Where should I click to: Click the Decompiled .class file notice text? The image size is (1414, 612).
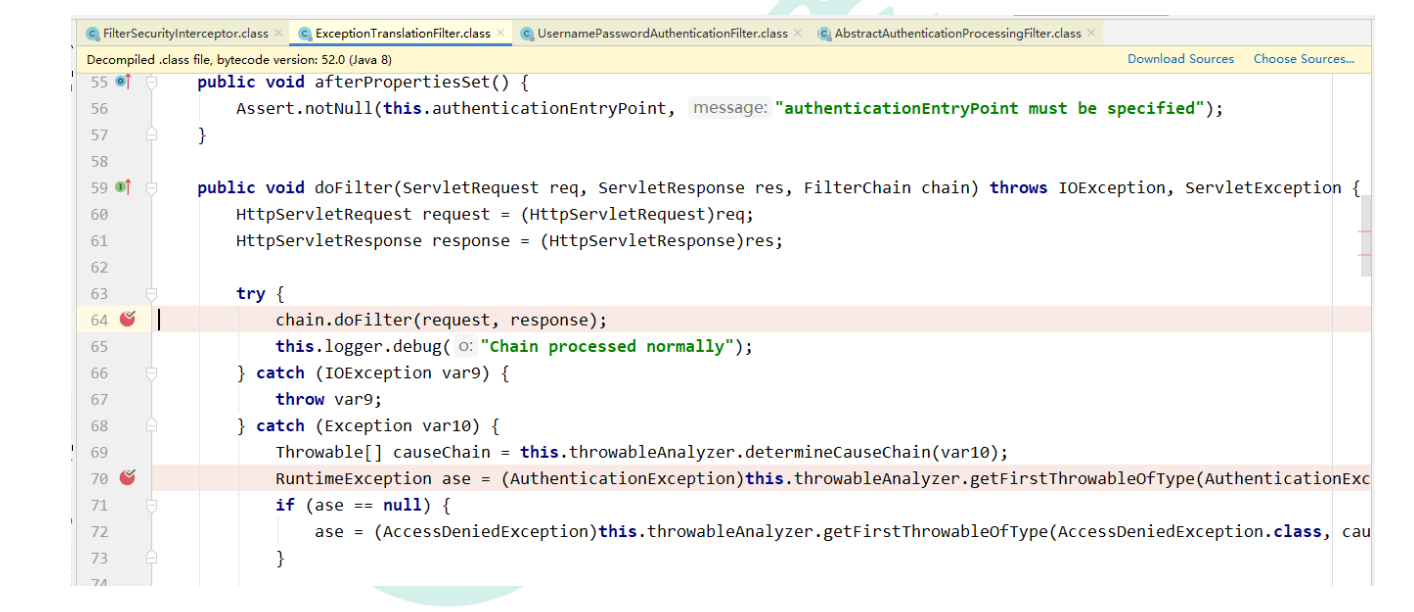click(x=239, y=59)
